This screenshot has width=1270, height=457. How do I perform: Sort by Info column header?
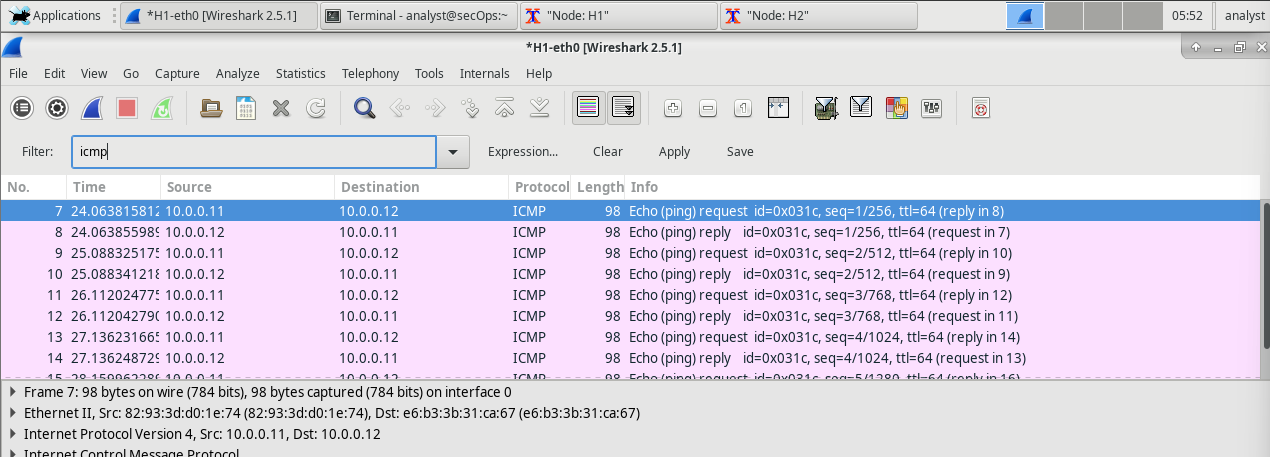(x=942, y=187)
